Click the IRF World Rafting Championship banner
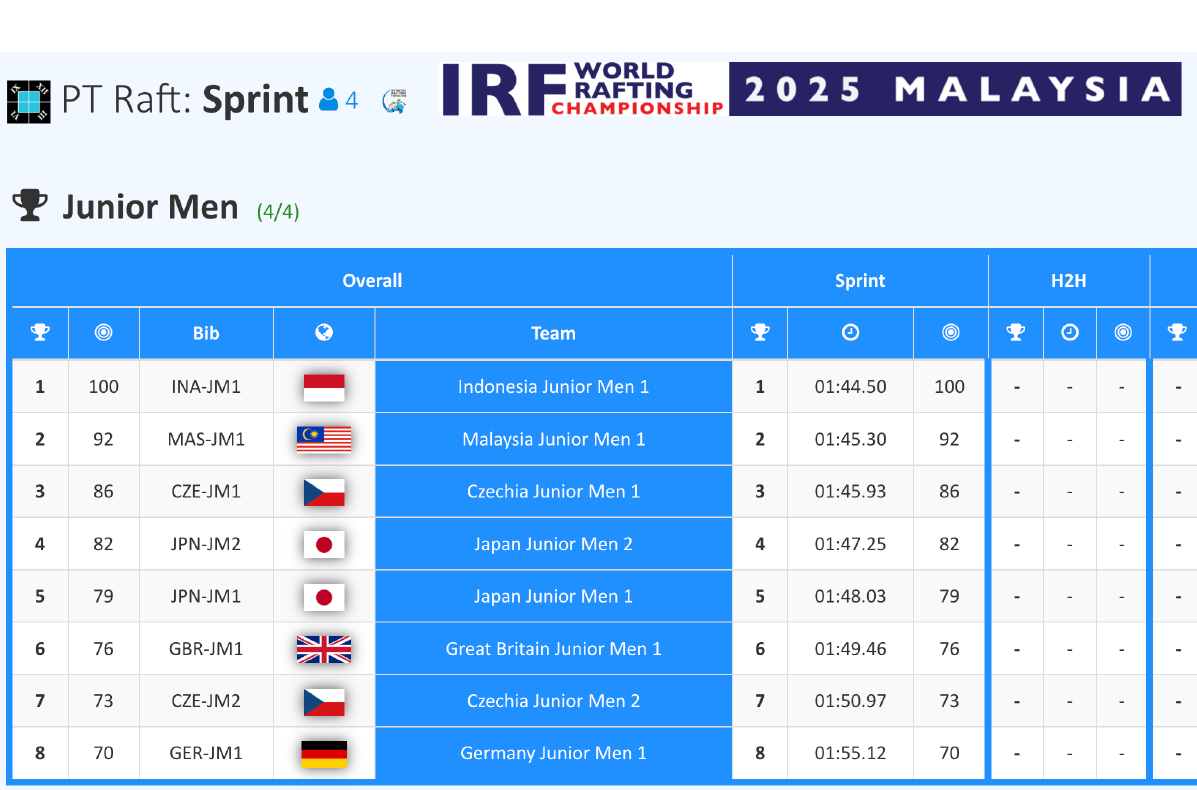The width and height of the screenshot is (1197, 790). (x=811, y=90)
